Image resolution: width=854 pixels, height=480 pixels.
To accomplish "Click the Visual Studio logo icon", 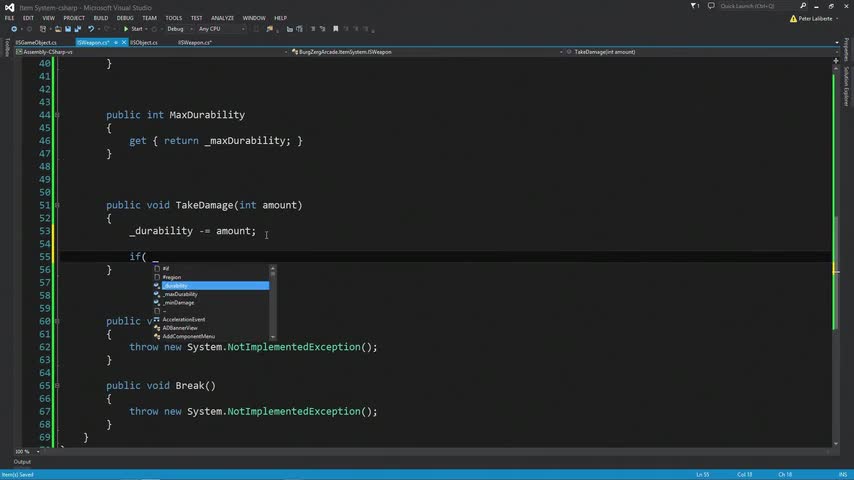I will pos(9,8).
